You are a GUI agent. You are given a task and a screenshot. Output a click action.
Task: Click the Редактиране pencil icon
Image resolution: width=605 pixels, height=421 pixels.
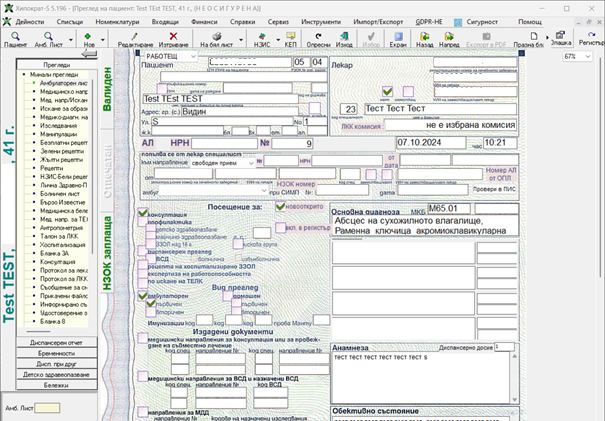(x=135, y=38)
